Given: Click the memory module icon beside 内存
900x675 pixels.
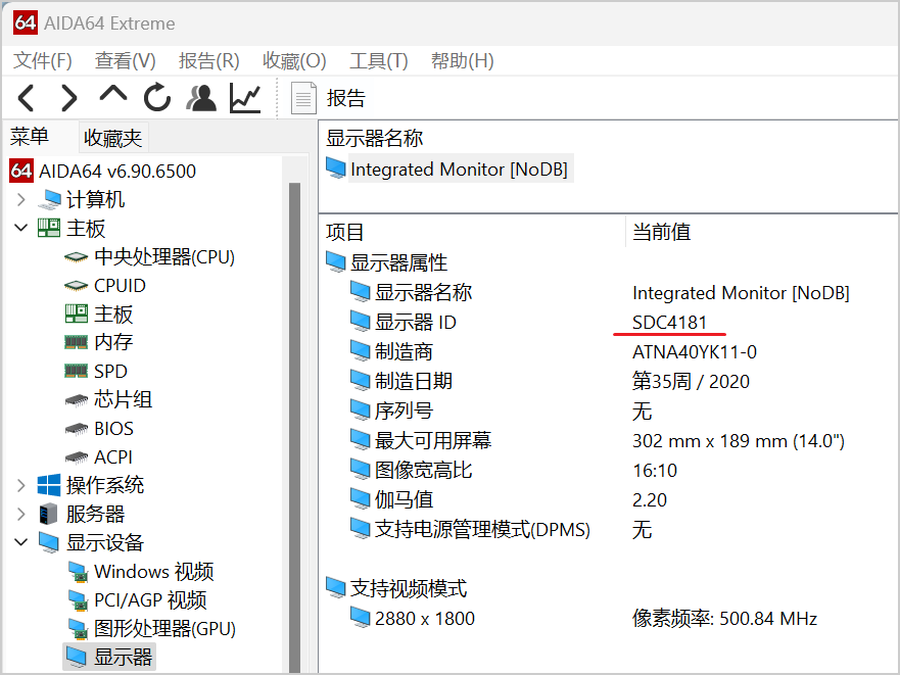Looking at the screenshot, I should point(76,343).
